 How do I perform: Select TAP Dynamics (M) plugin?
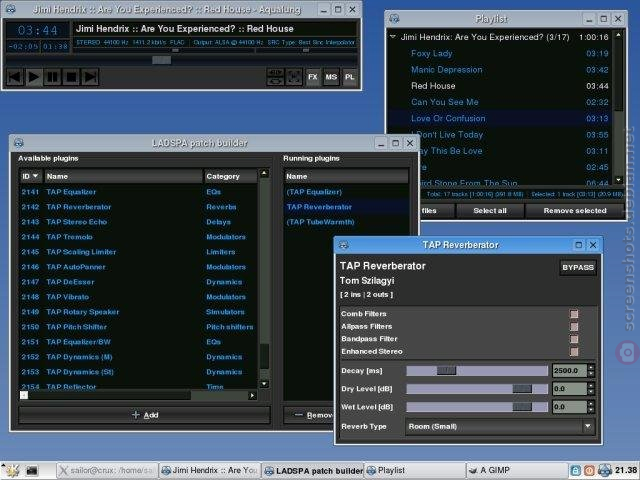tap(139, 357)
